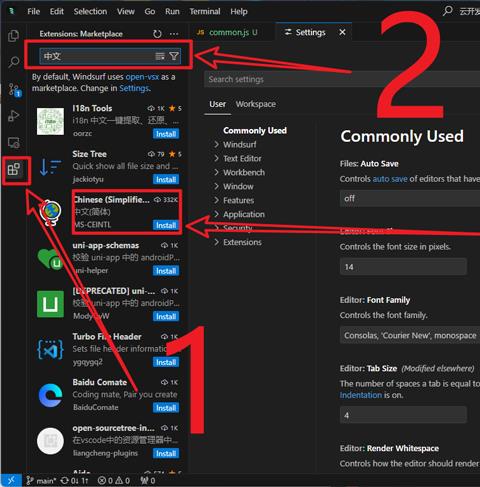The image size is (480, 487).
Task: Clear extension search results icon
Action: point(160,56)
